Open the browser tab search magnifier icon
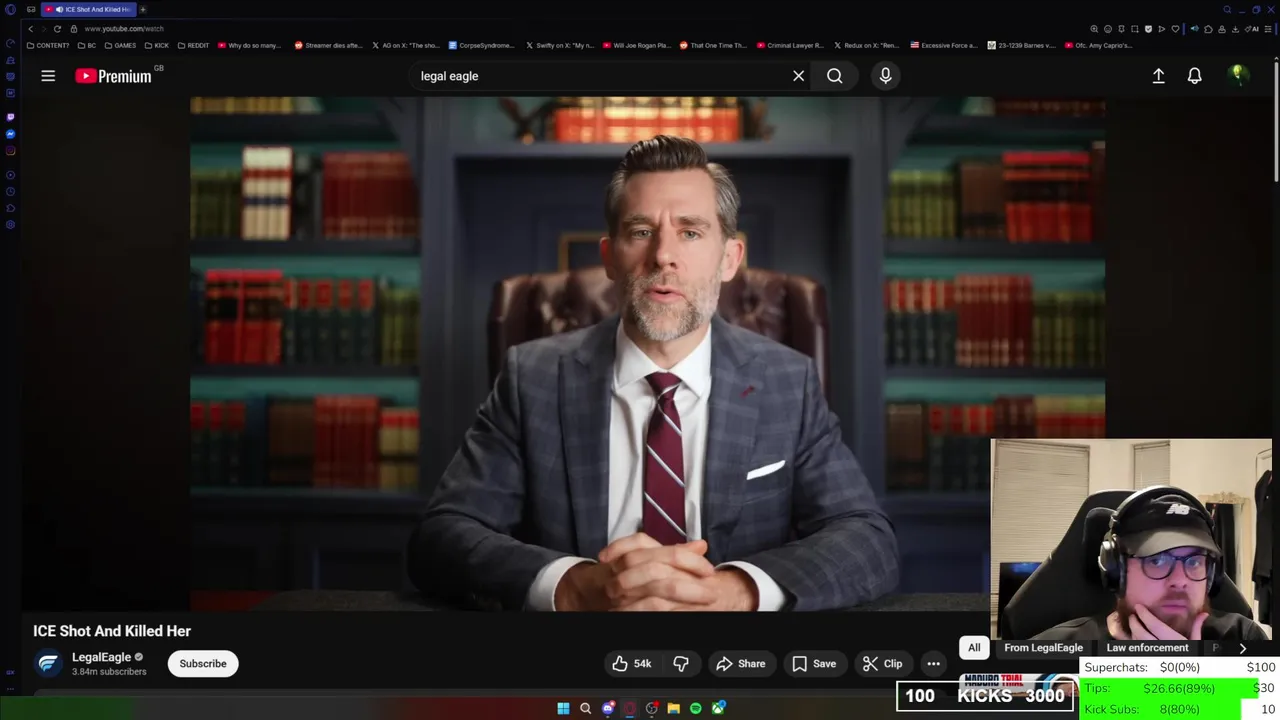The height and width of the screenshot is (720, 1280). coord(1227,9)
